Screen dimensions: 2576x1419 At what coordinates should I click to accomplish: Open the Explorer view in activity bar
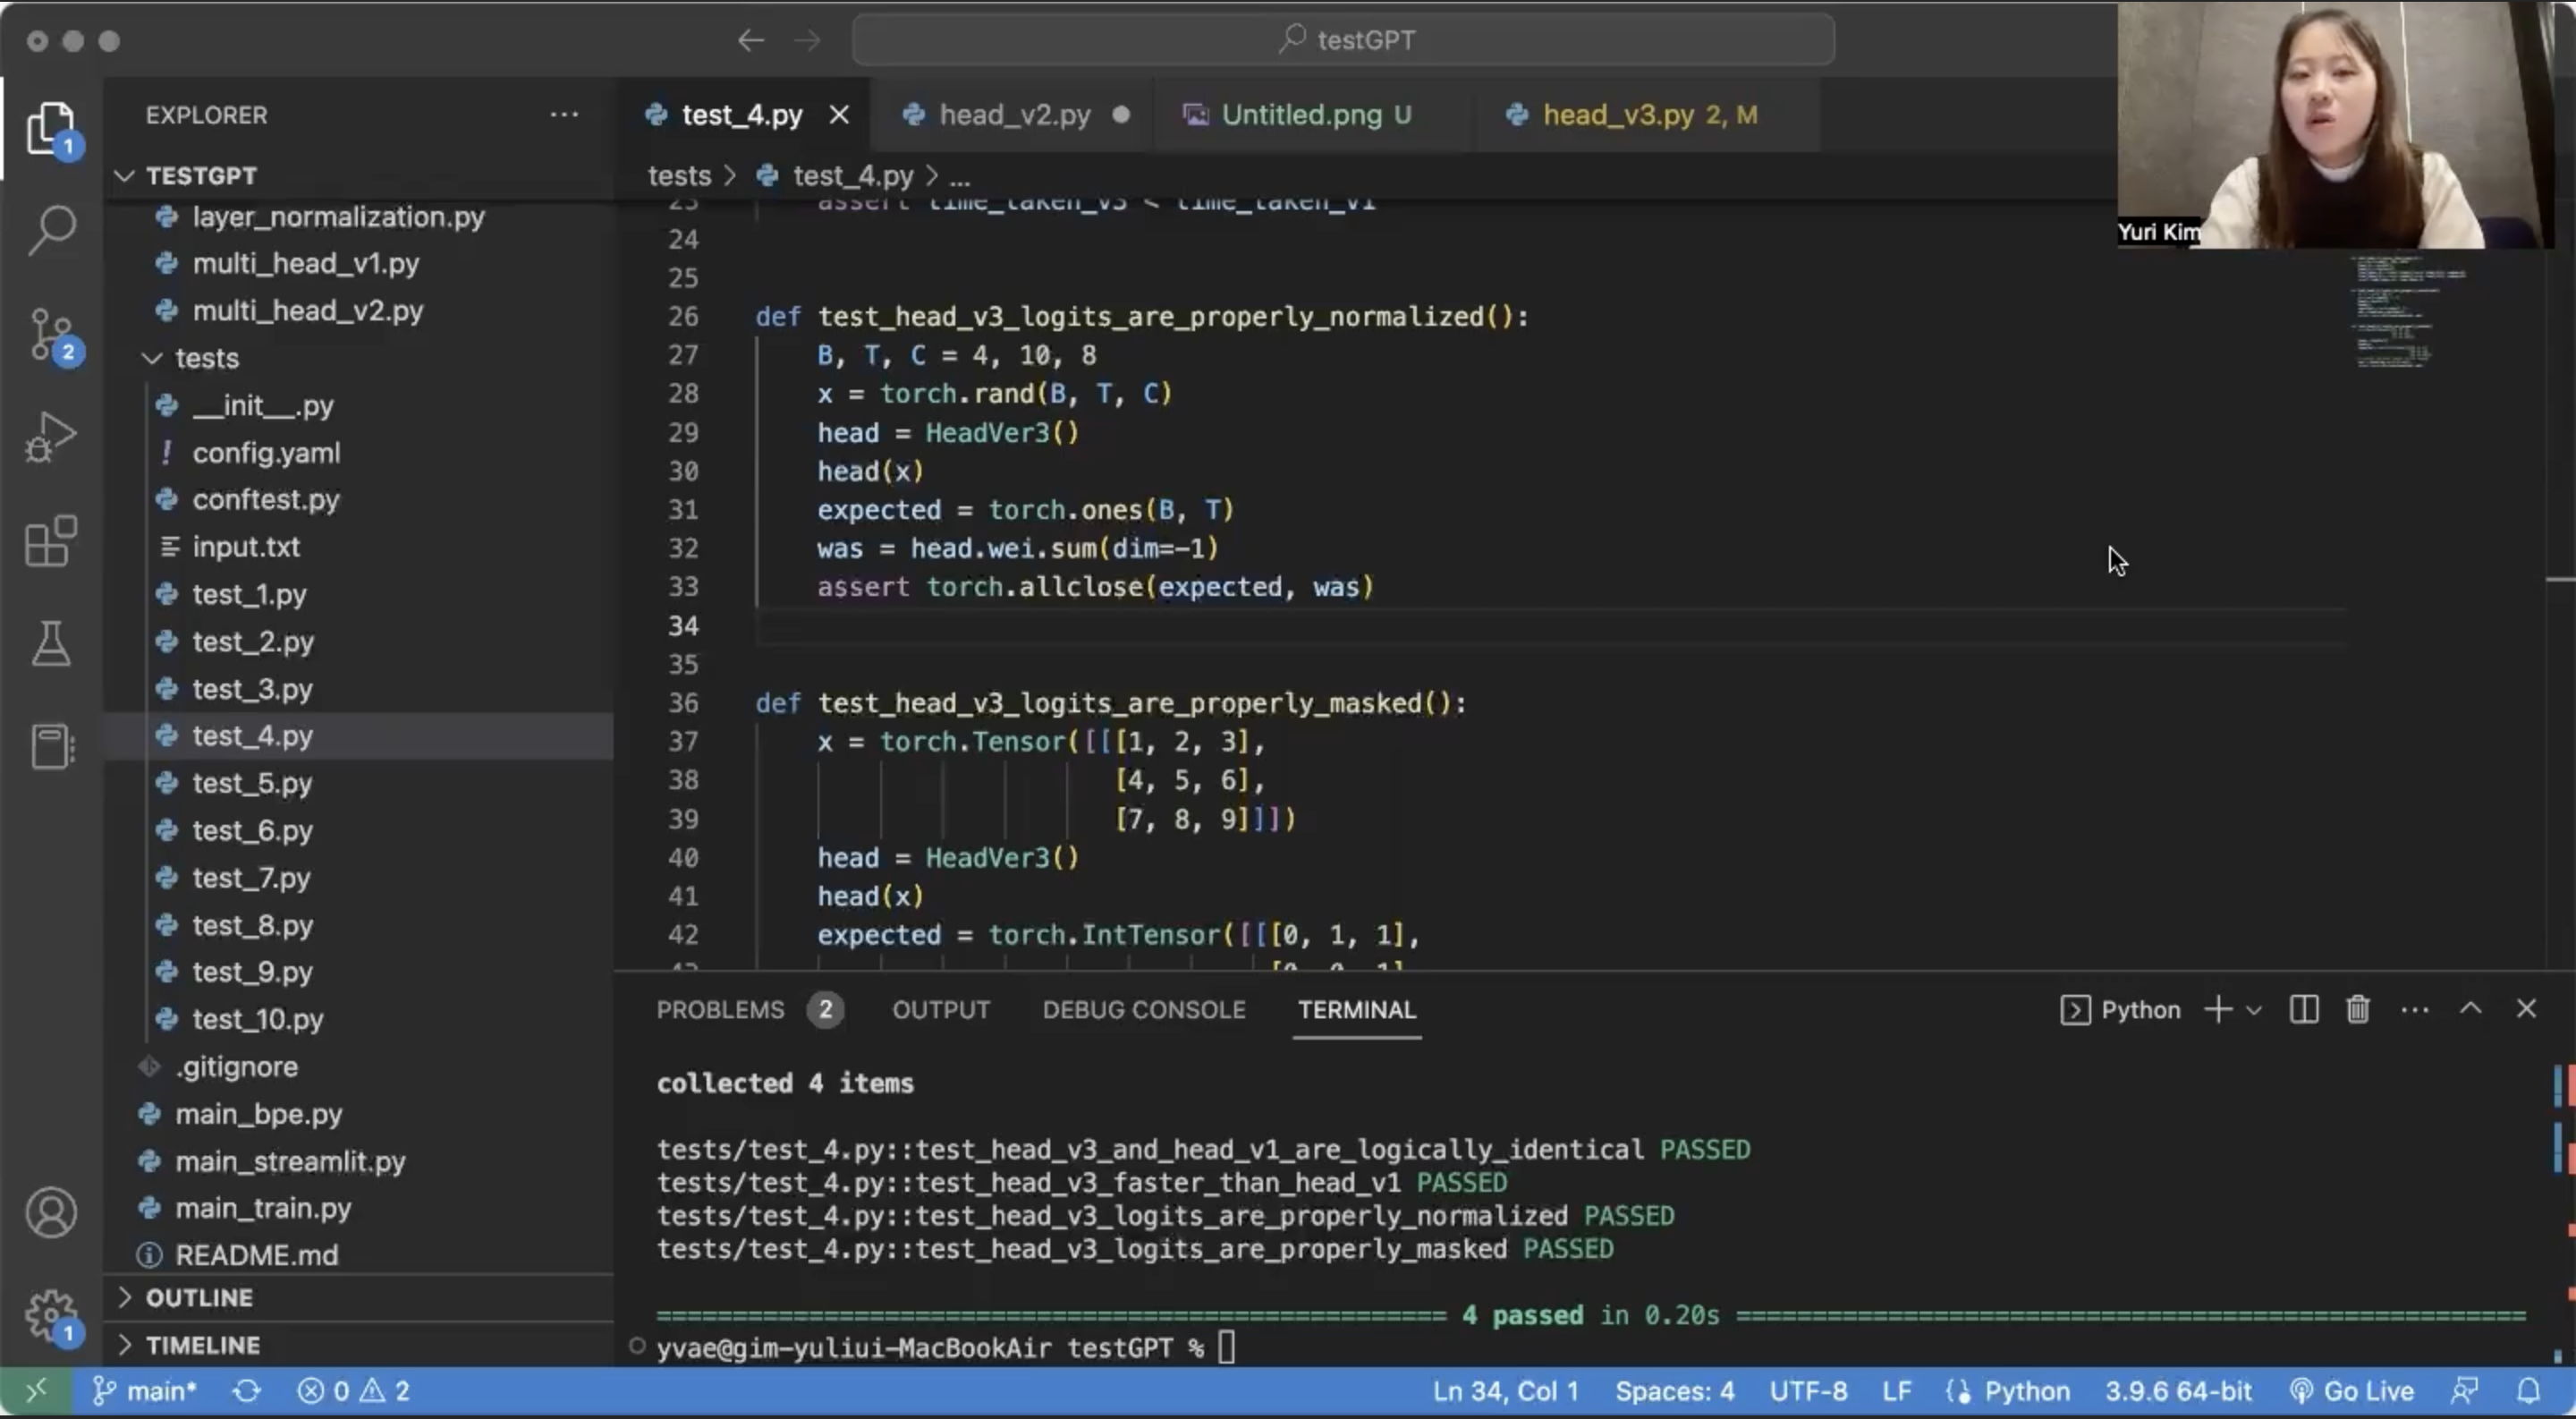pos(51,128)
